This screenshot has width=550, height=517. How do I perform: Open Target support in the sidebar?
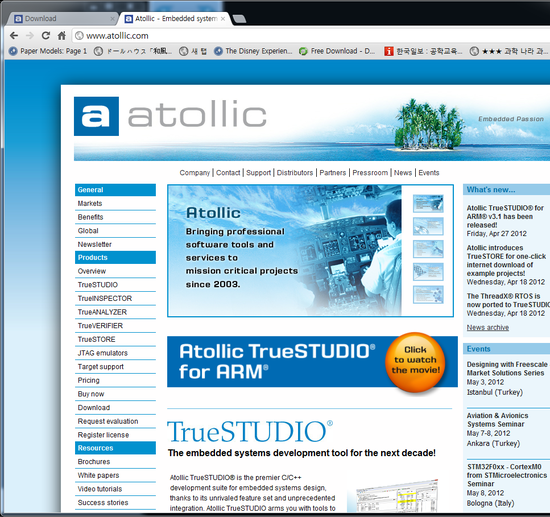(x=101, y=367)
